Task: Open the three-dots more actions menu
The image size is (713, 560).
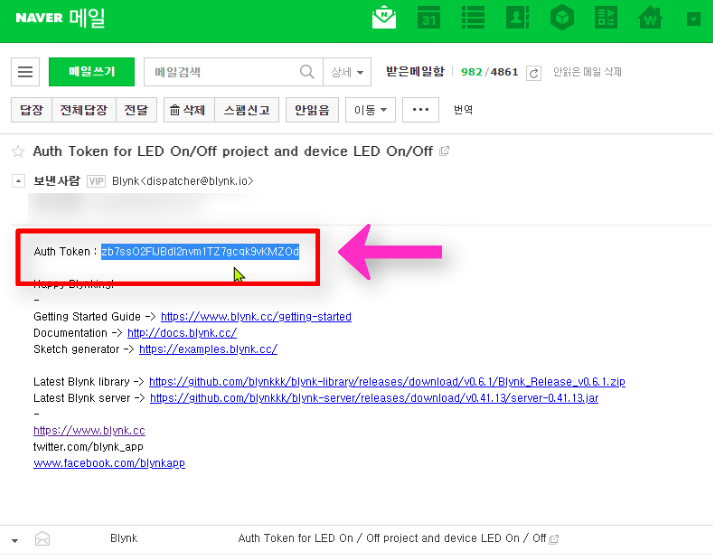Action: pos(420,110)
